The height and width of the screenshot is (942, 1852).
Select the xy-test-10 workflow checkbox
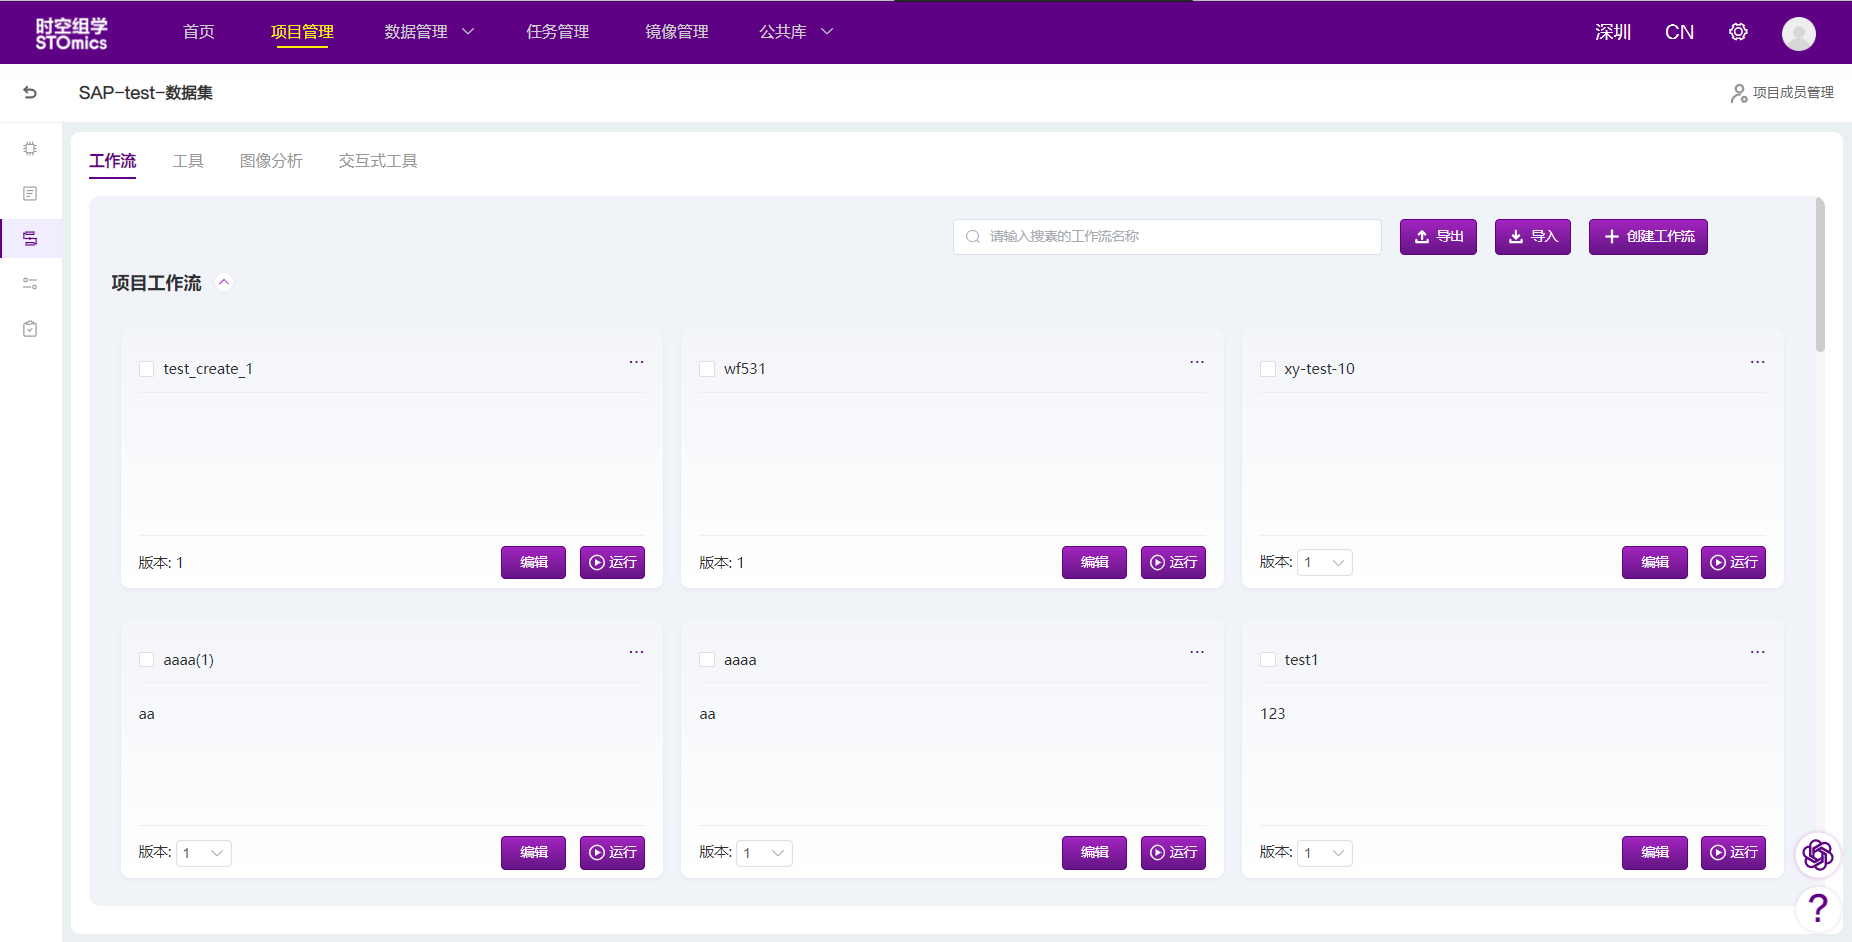(1268, 369)
